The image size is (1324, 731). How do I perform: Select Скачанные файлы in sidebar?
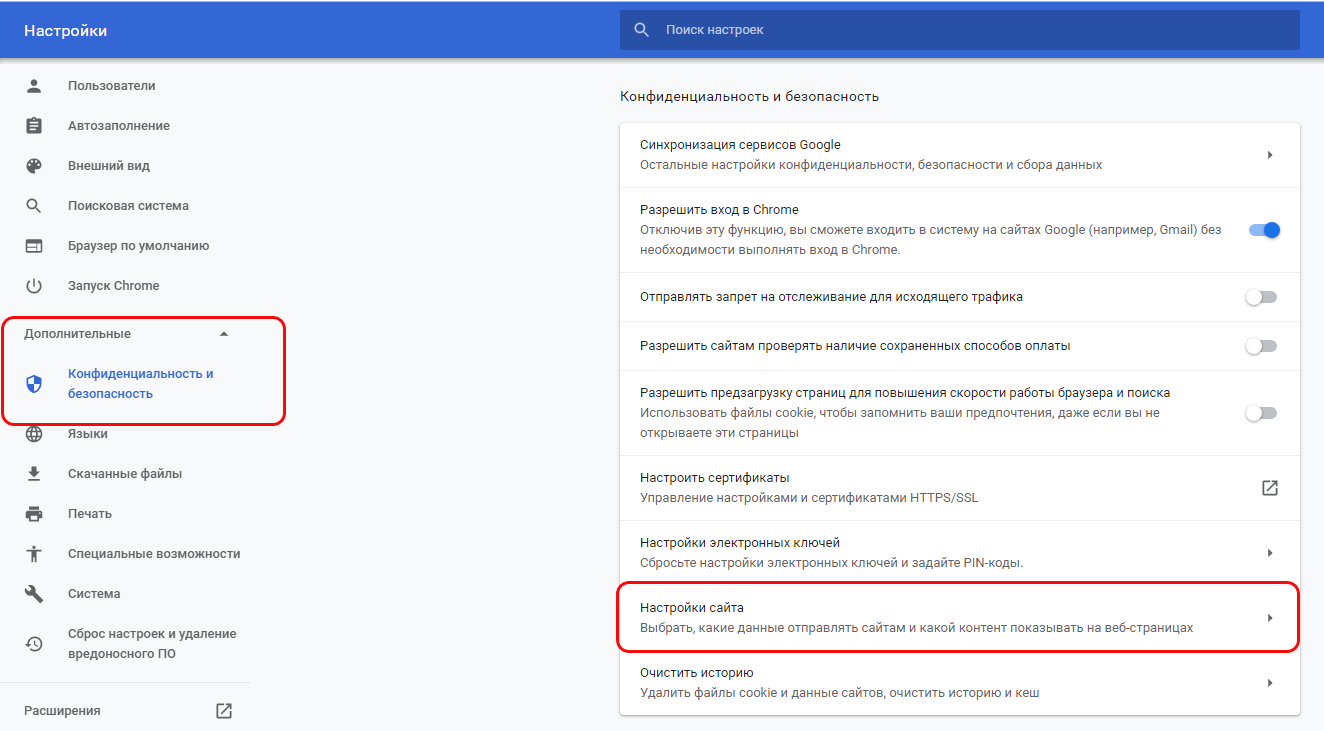125,474
